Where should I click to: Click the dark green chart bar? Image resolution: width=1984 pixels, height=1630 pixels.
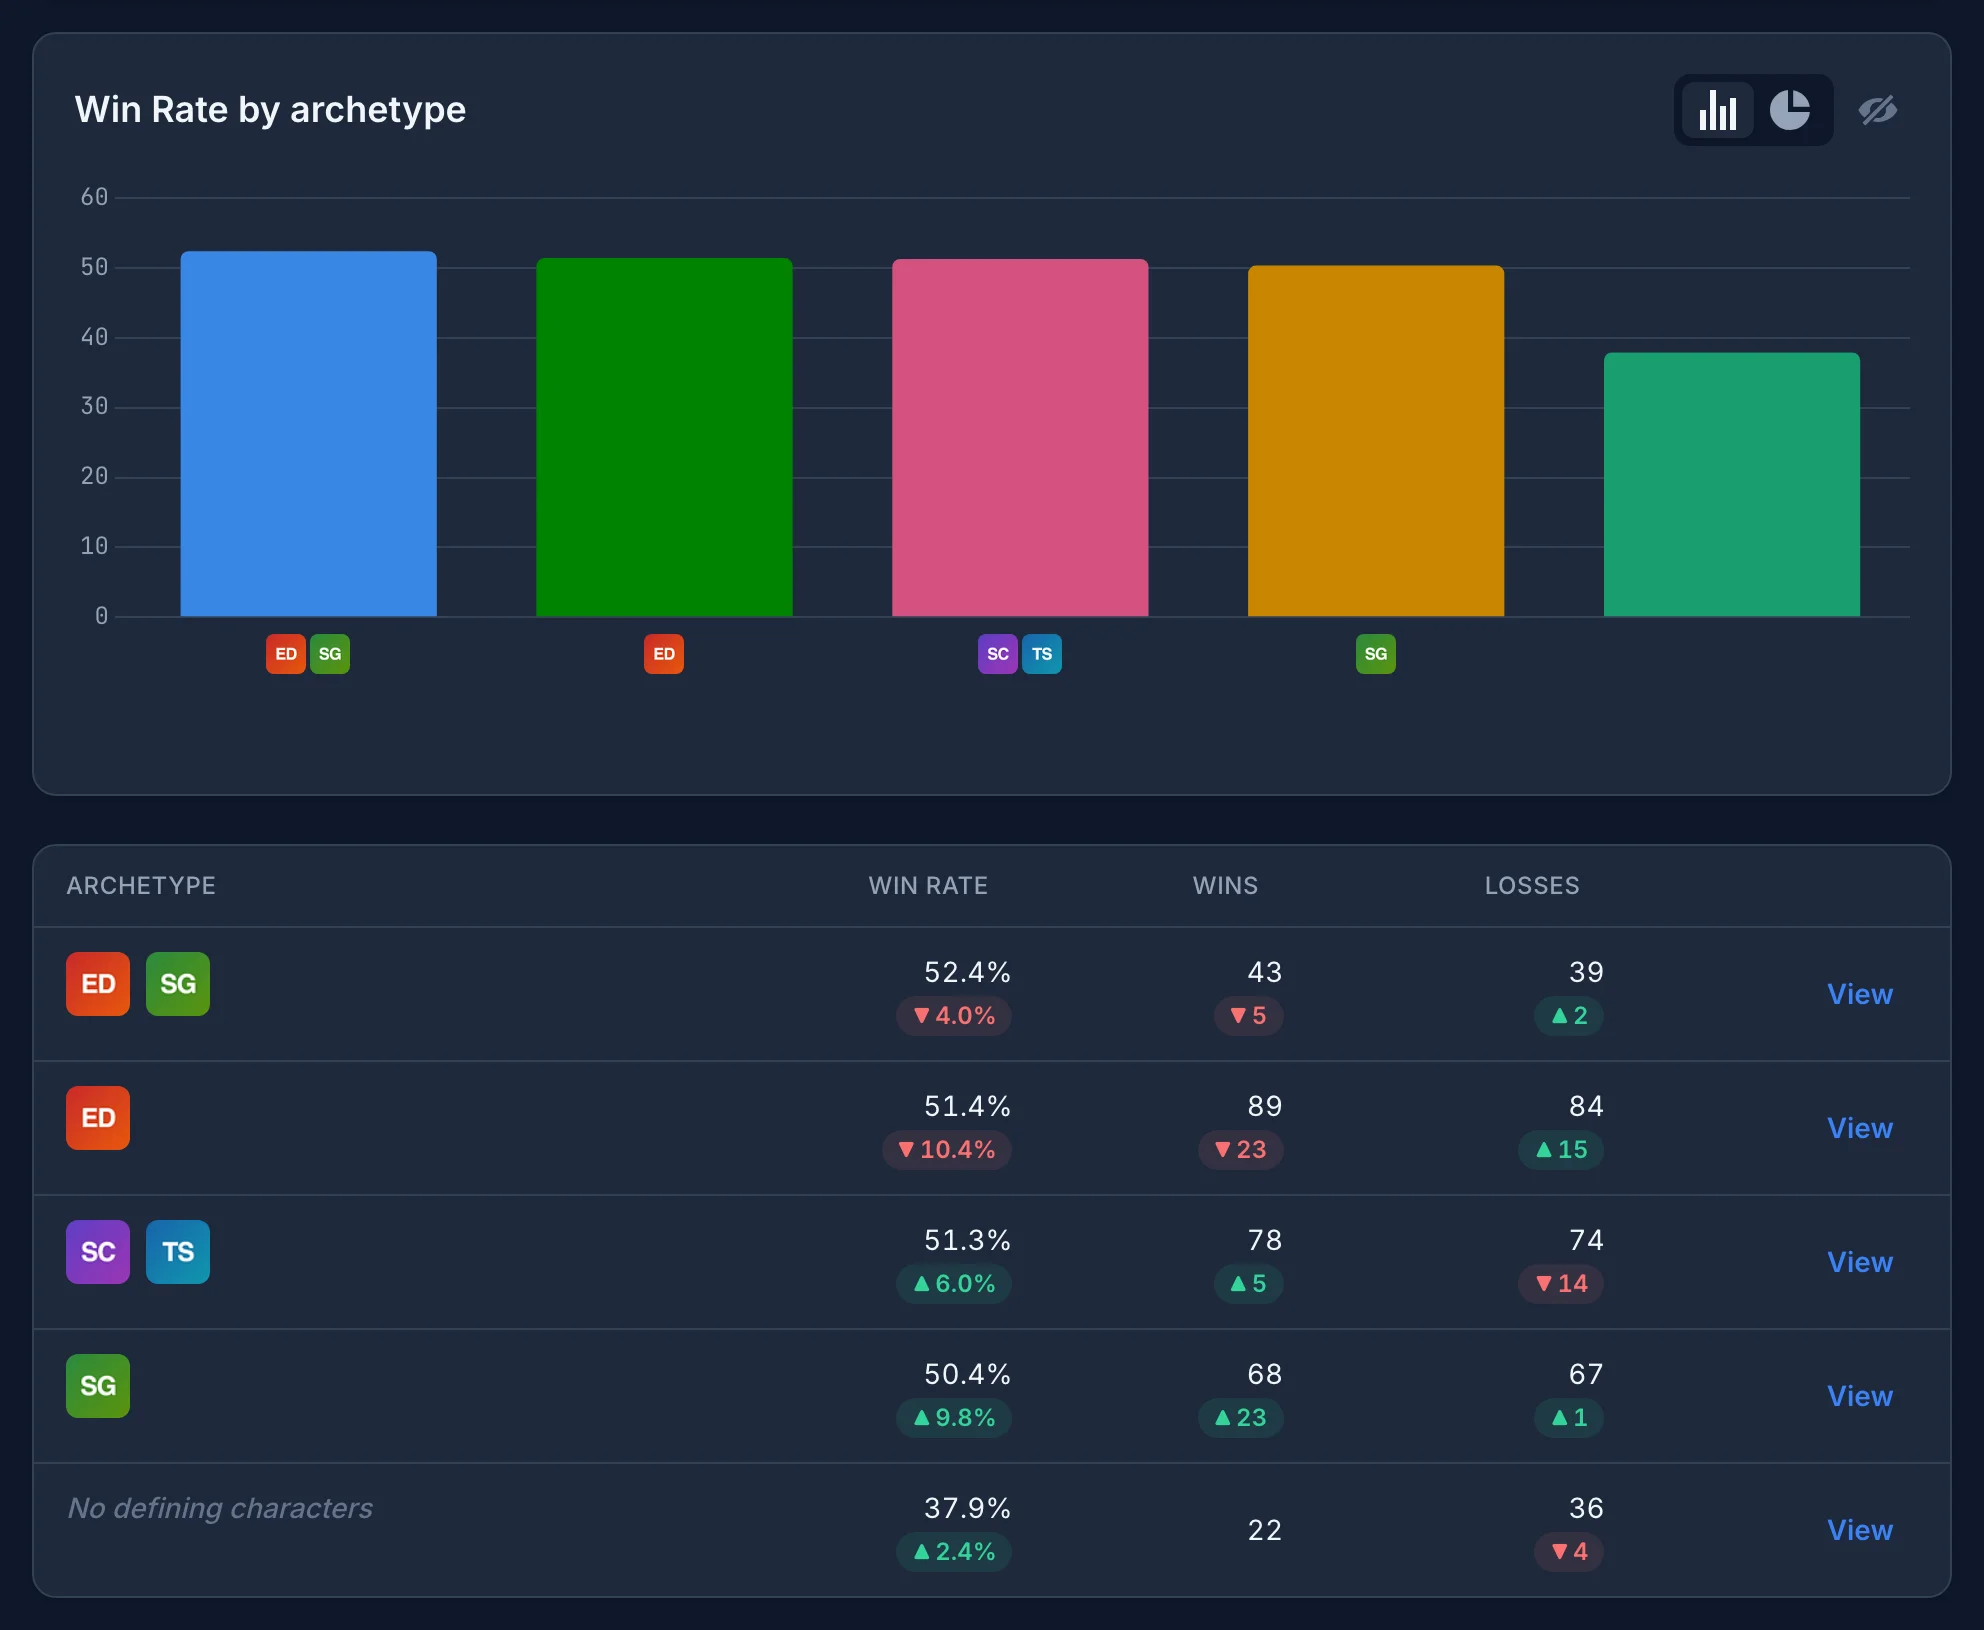click(664, 437)
